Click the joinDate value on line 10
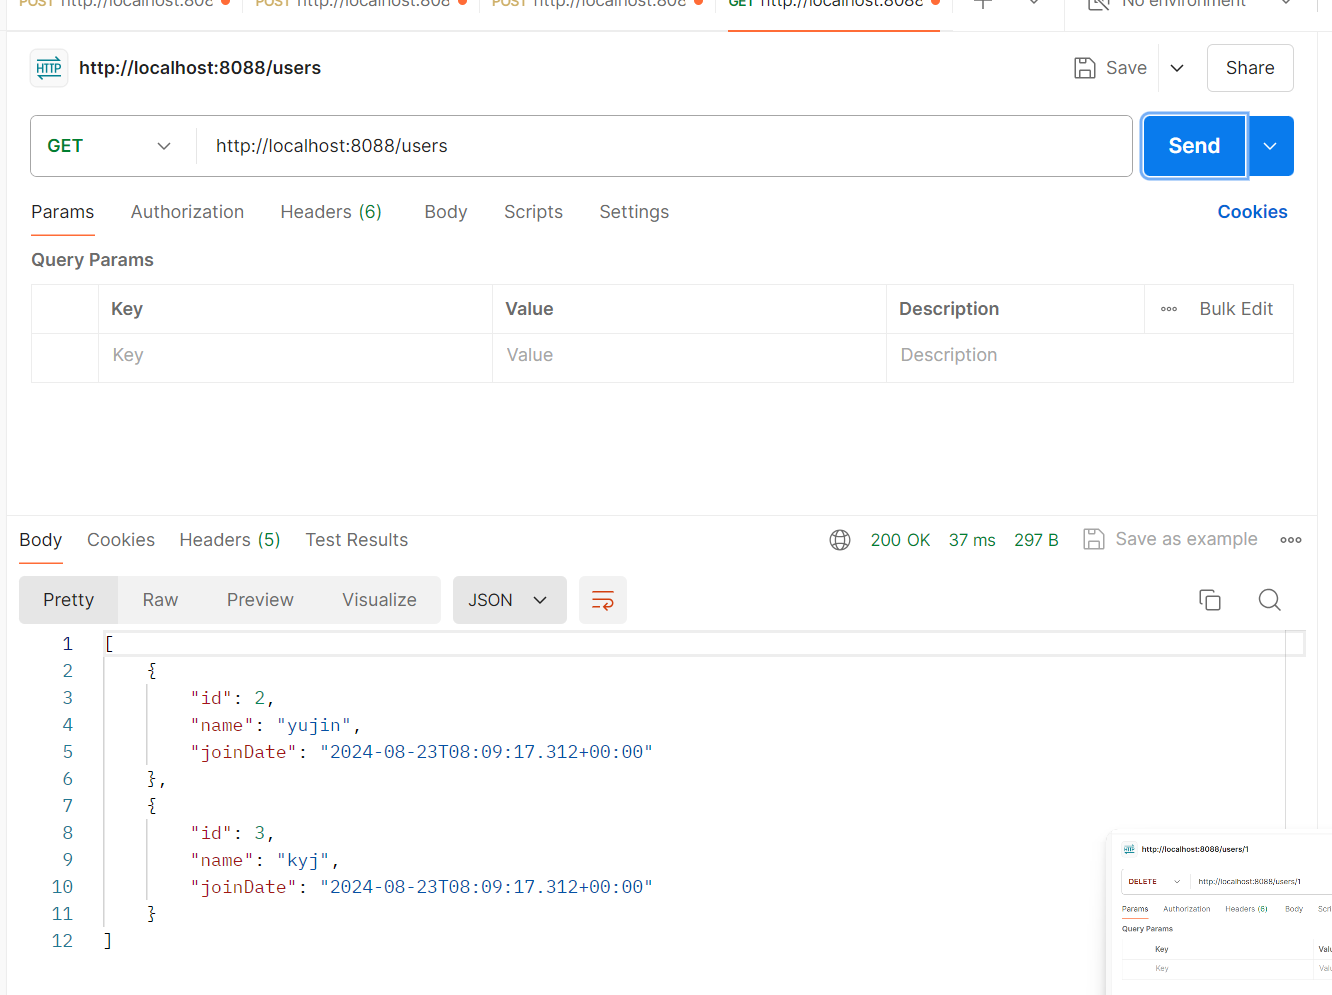The height and width of the screenshot is (995, 1332). pyautogui.click(x=486, y=887)
